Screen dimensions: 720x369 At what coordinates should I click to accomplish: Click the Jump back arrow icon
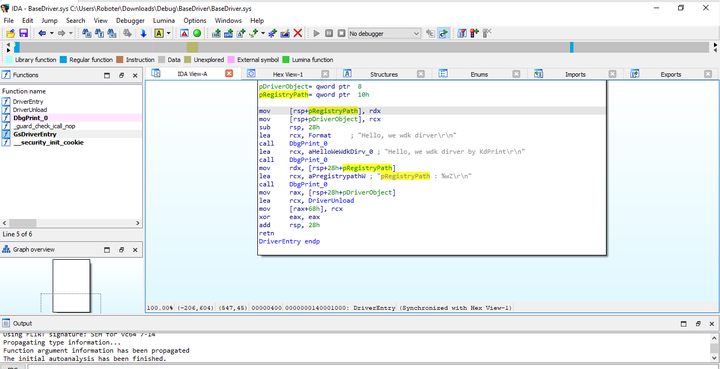tap(42, 33)
